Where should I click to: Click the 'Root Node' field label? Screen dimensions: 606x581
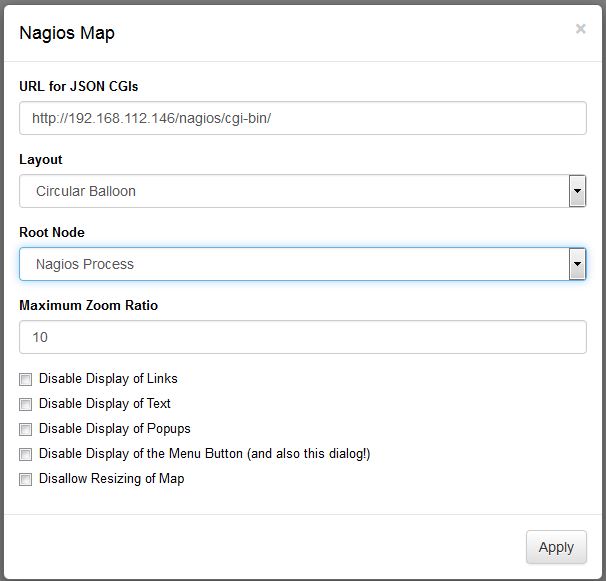coord(52,233)
